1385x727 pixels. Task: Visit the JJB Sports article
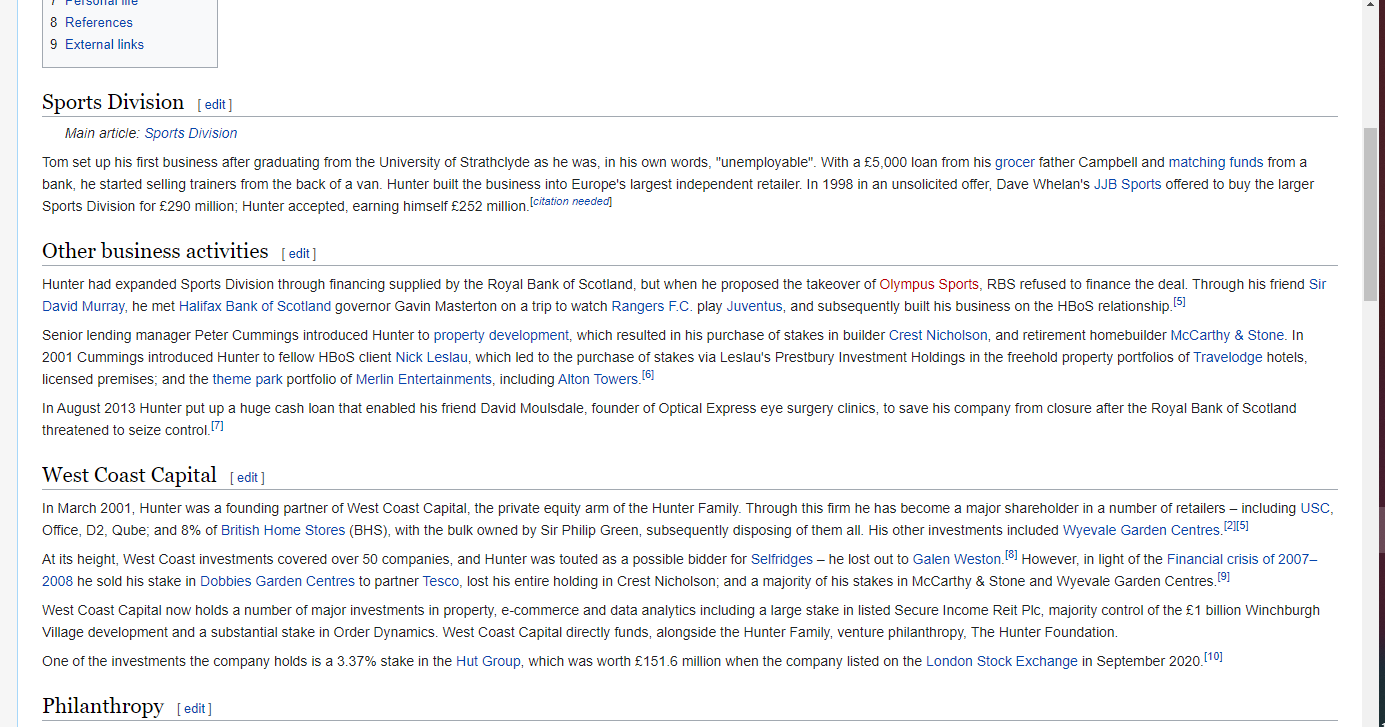[1127, 184]
